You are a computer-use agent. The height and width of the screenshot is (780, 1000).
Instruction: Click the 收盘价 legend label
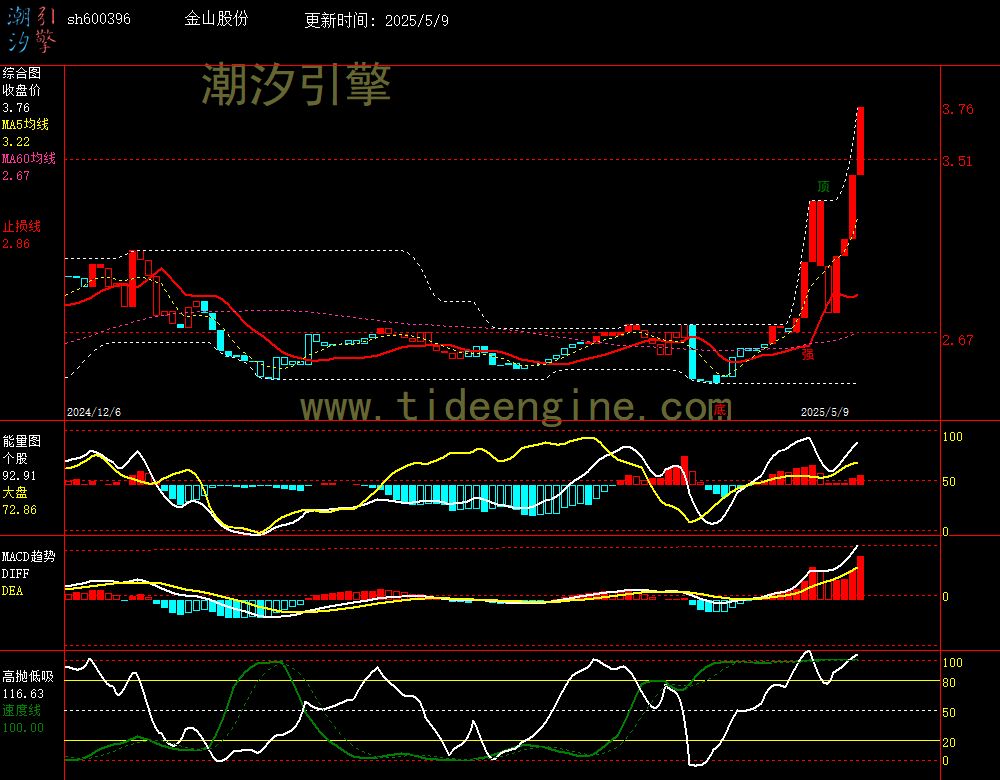(21, 91)
